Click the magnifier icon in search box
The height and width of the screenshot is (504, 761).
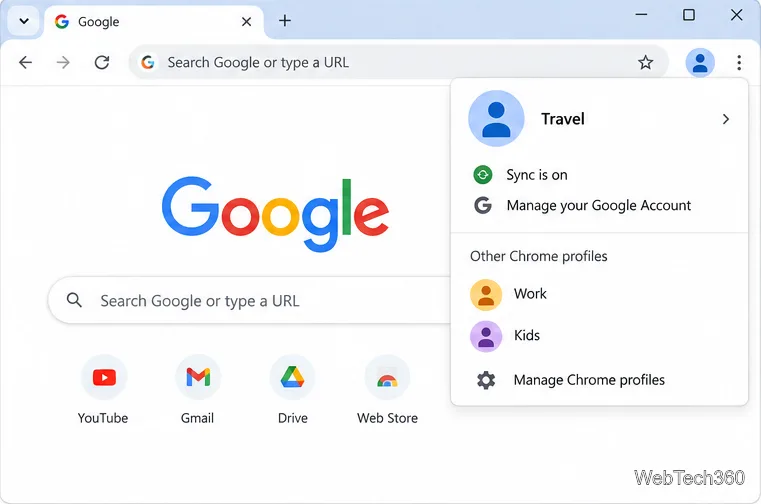pyautogui.click(x=74, y=300)
